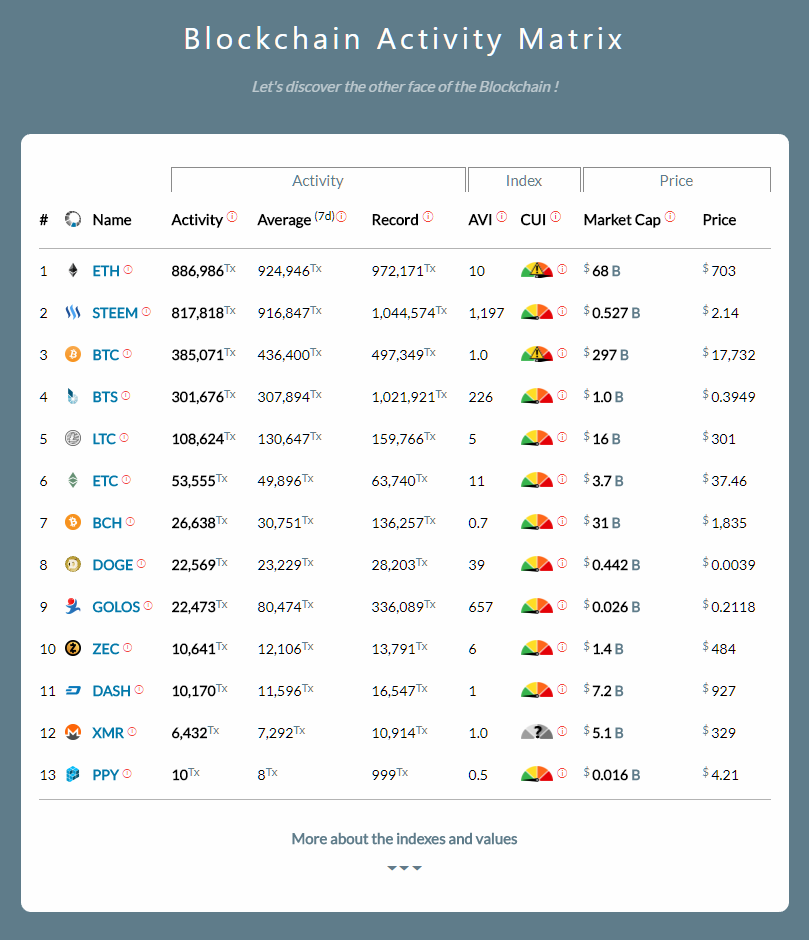Open the XMR coin link

click(108, 733)
